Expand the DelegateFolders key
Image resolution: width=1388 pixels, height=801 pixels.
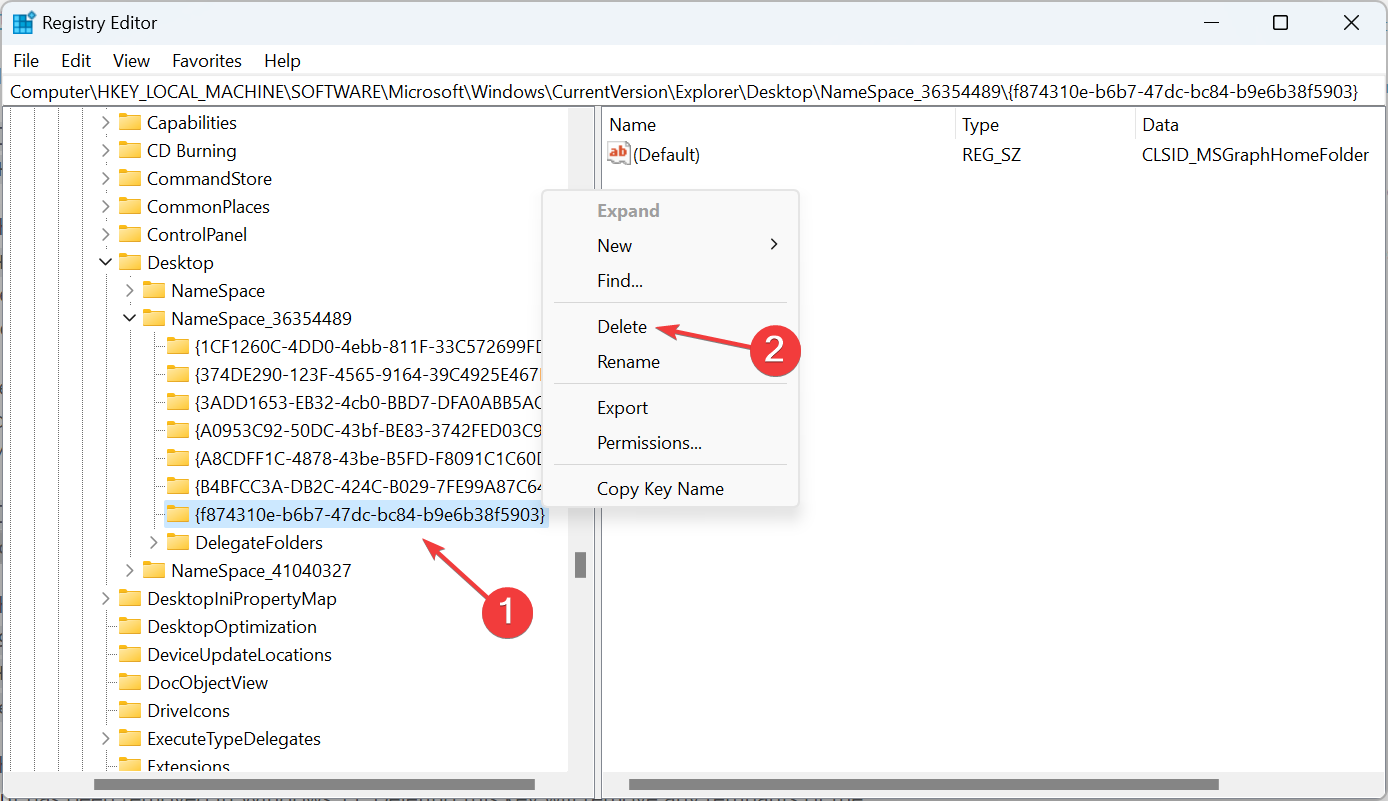click(154, 543)
